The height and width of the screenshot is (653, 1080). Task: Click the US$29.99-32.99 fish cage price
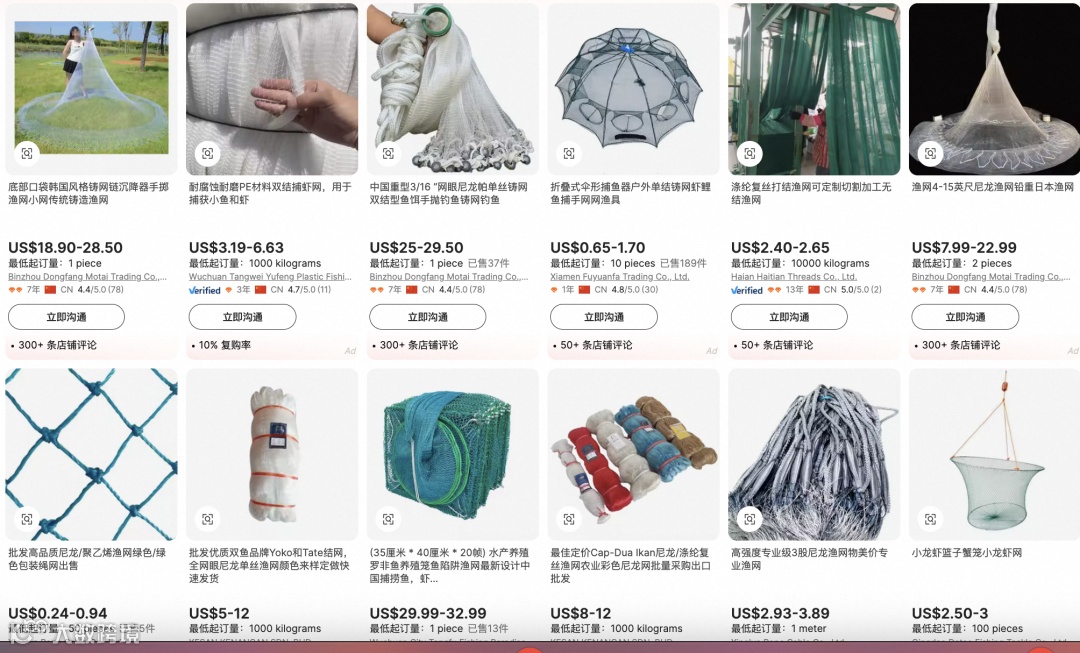pyautogui.click(x=428, y=613)
